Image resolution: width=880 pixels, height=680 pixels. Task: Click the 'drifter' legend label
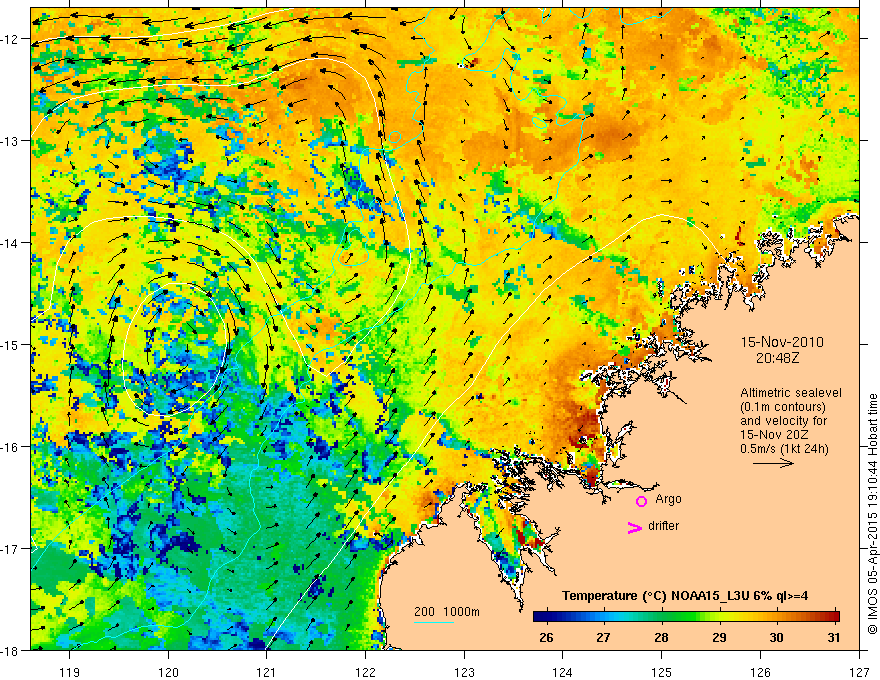click(663, 526)
